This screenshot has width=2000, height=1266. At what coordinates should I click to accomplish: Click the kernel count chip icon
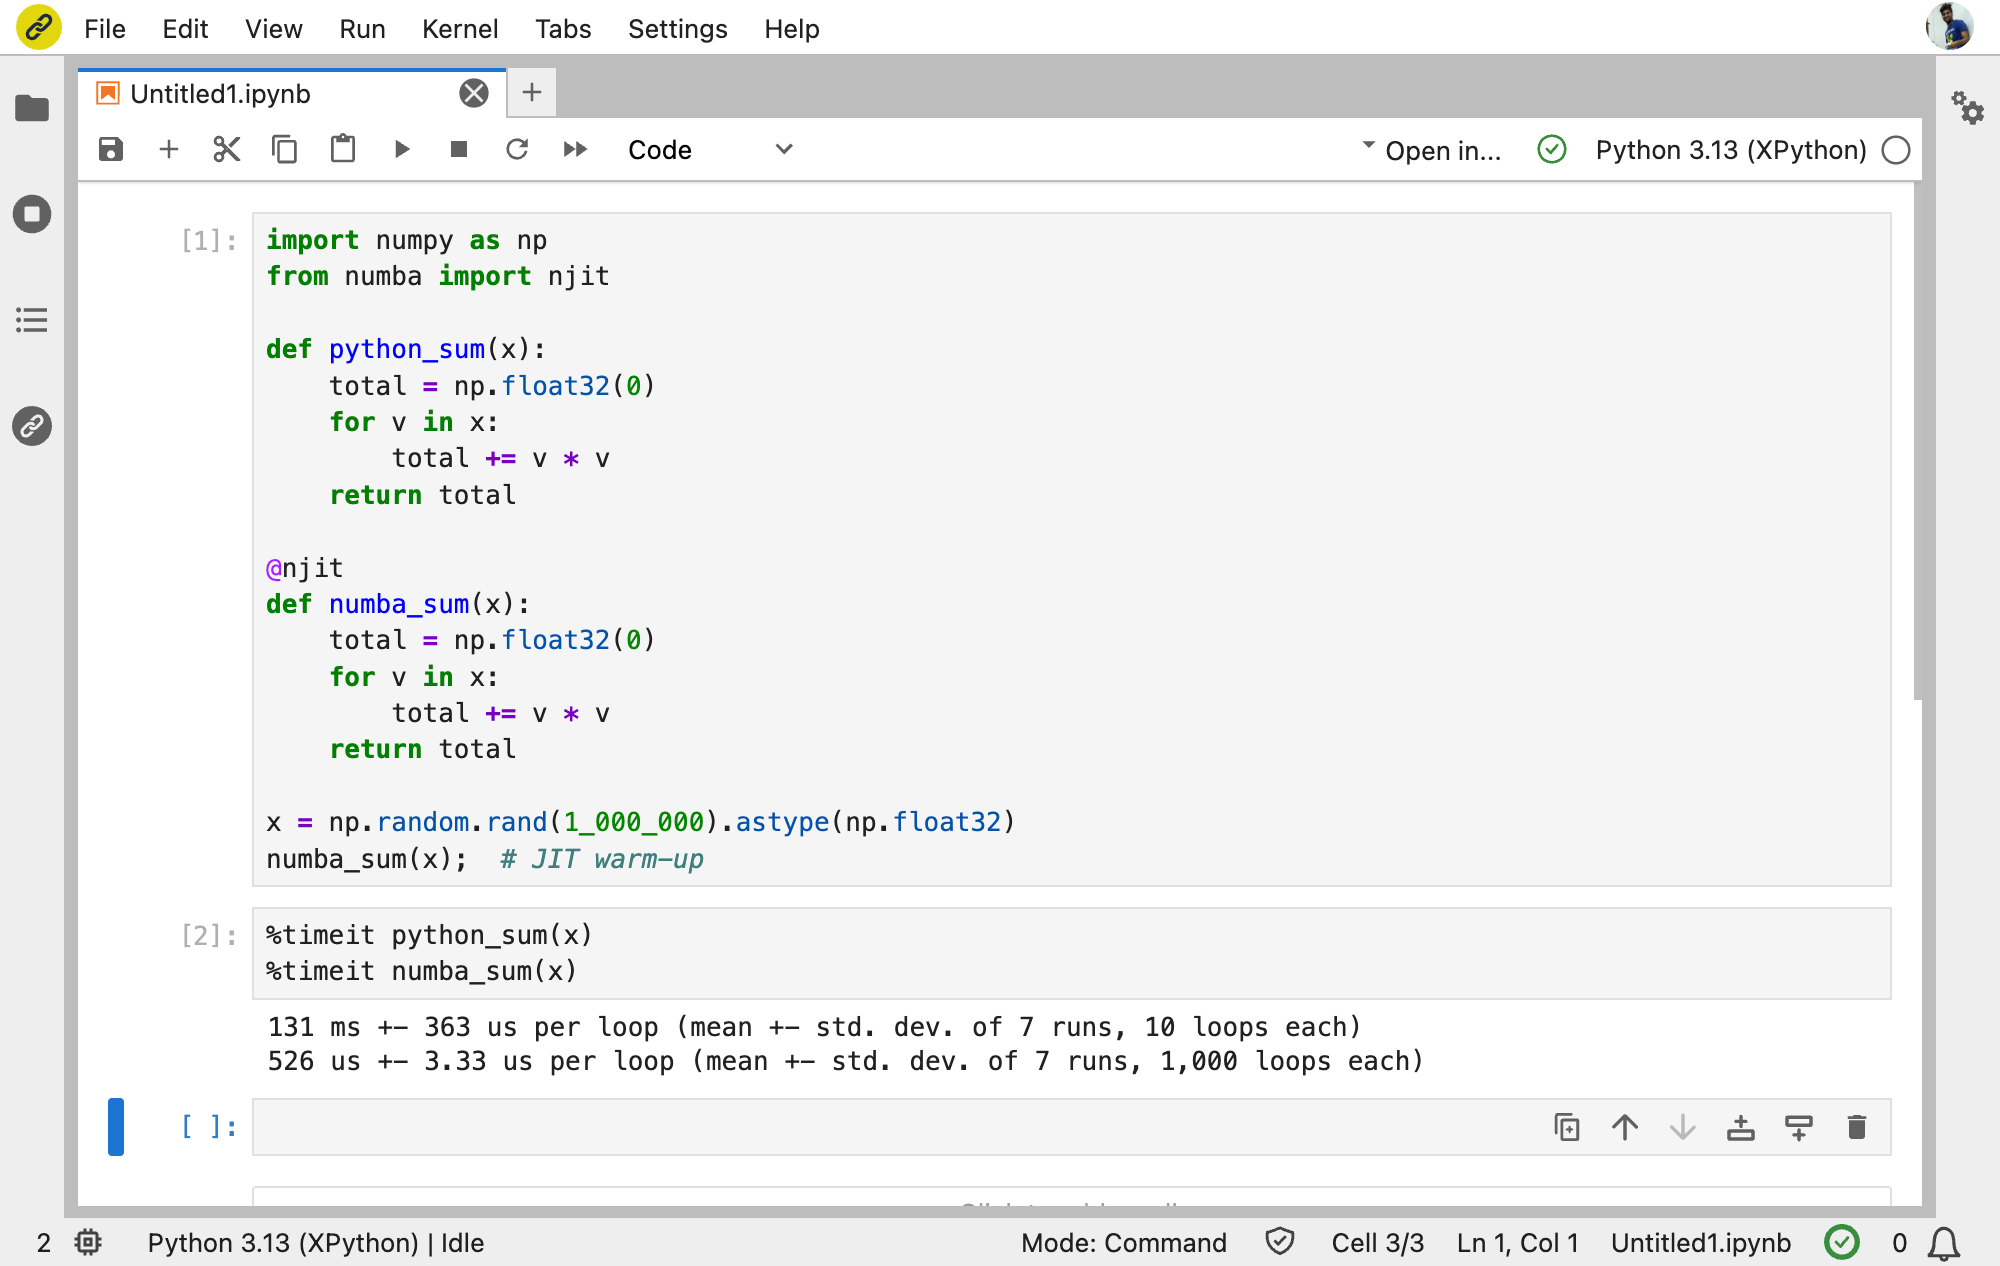(x=88, y=1242)
